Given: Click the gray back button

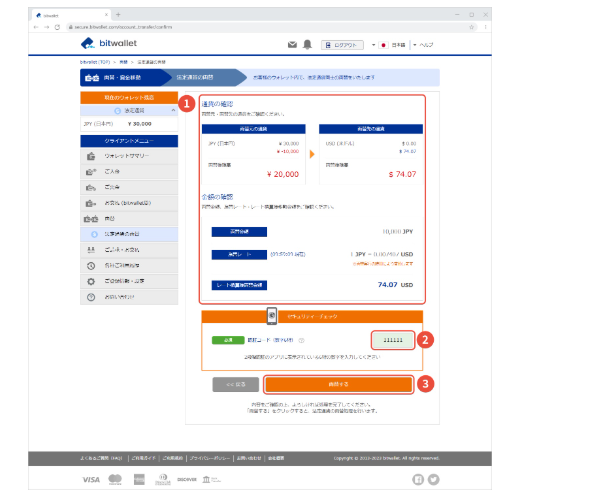Looking at the screenshot, I should coord(236,384).
